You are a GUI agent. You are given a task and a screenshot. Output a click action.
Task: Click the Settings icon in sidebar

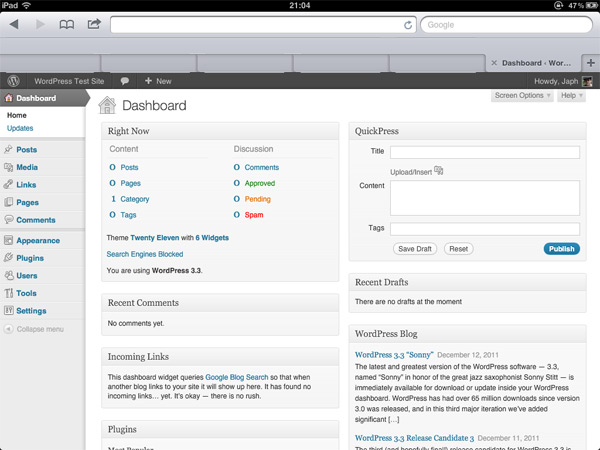pos(8,310)
